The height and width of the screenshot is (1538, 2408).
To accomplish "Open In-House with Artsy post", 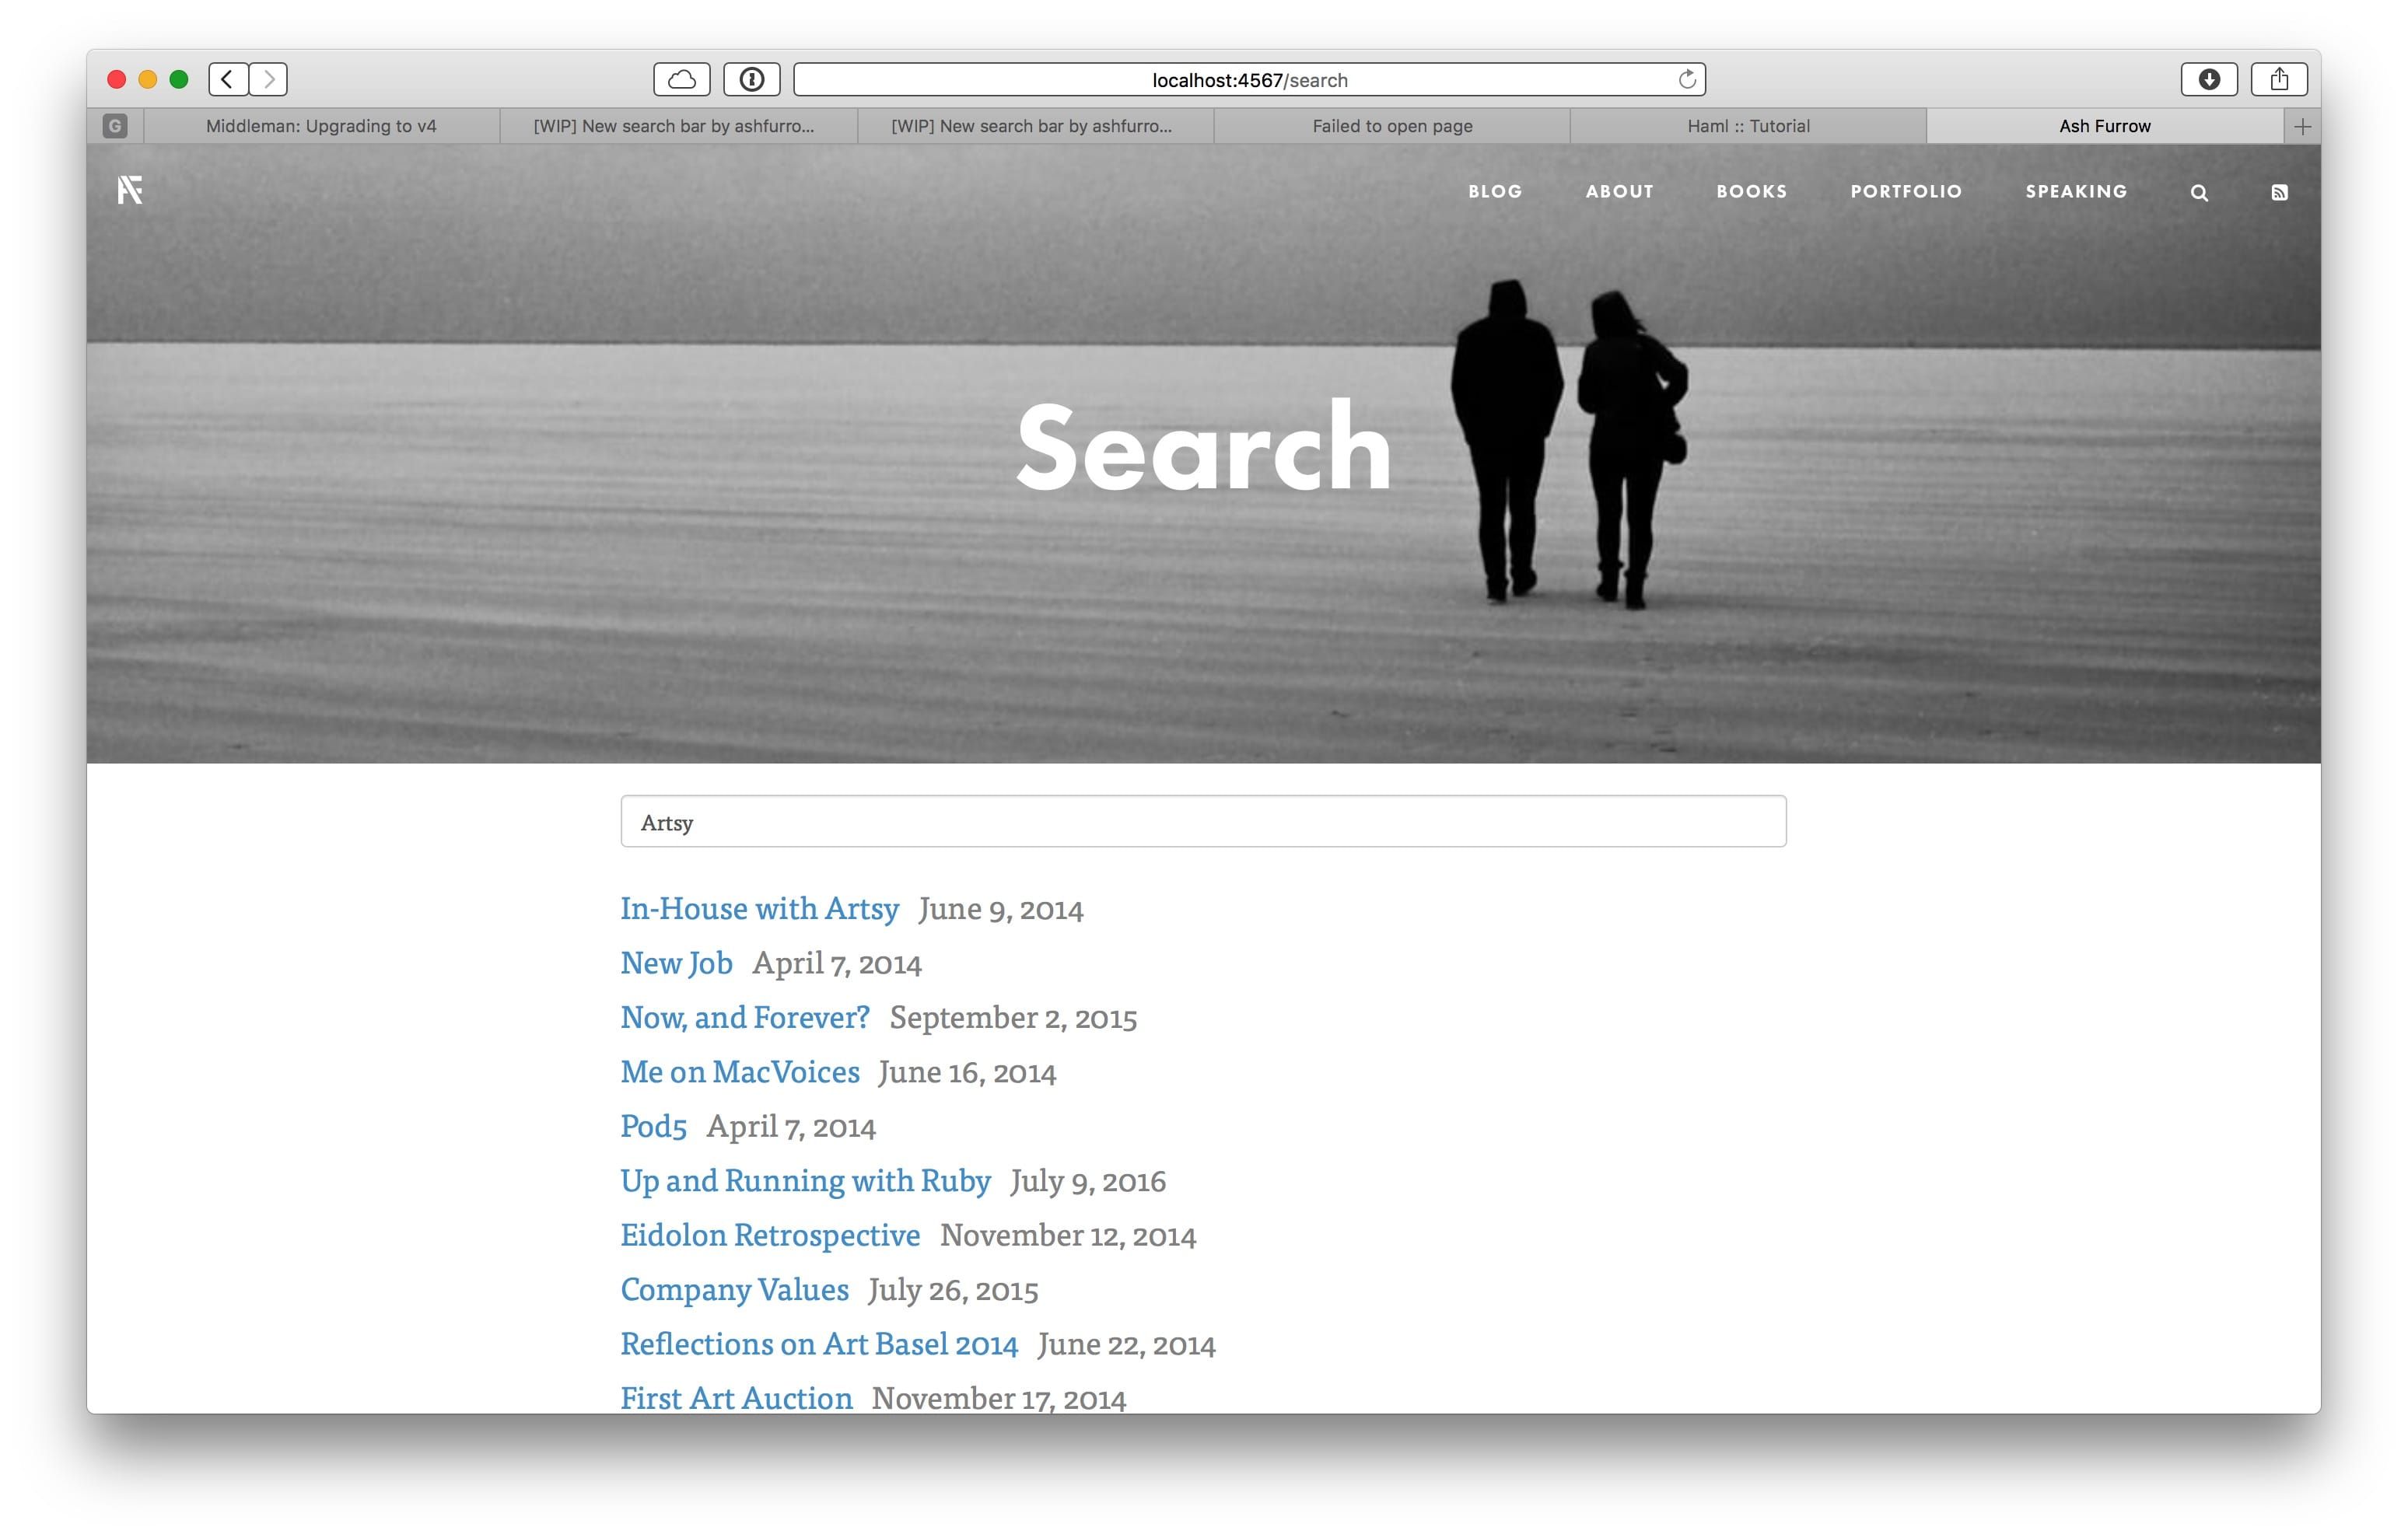I will (x=759, y=908).
